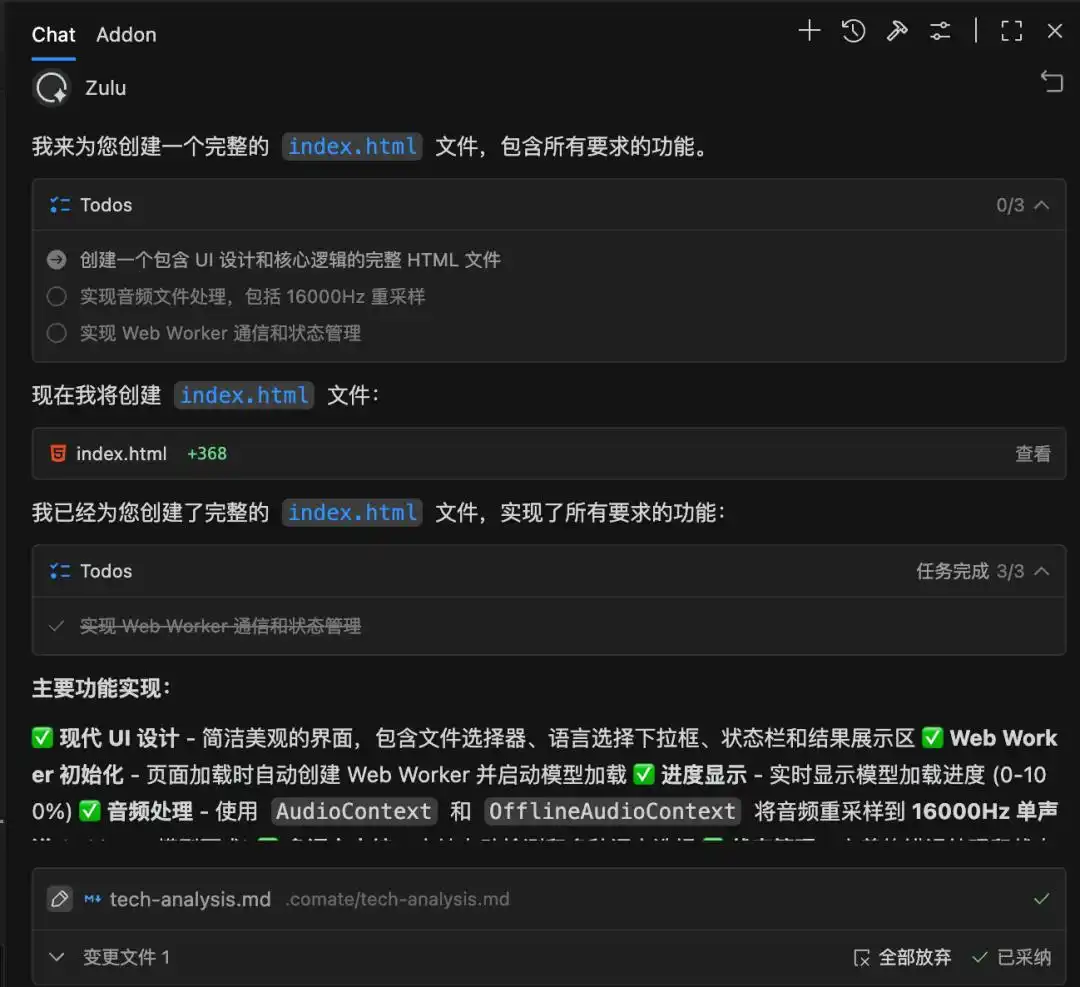Collapse the 变更文件 1 section

point(57,957)
